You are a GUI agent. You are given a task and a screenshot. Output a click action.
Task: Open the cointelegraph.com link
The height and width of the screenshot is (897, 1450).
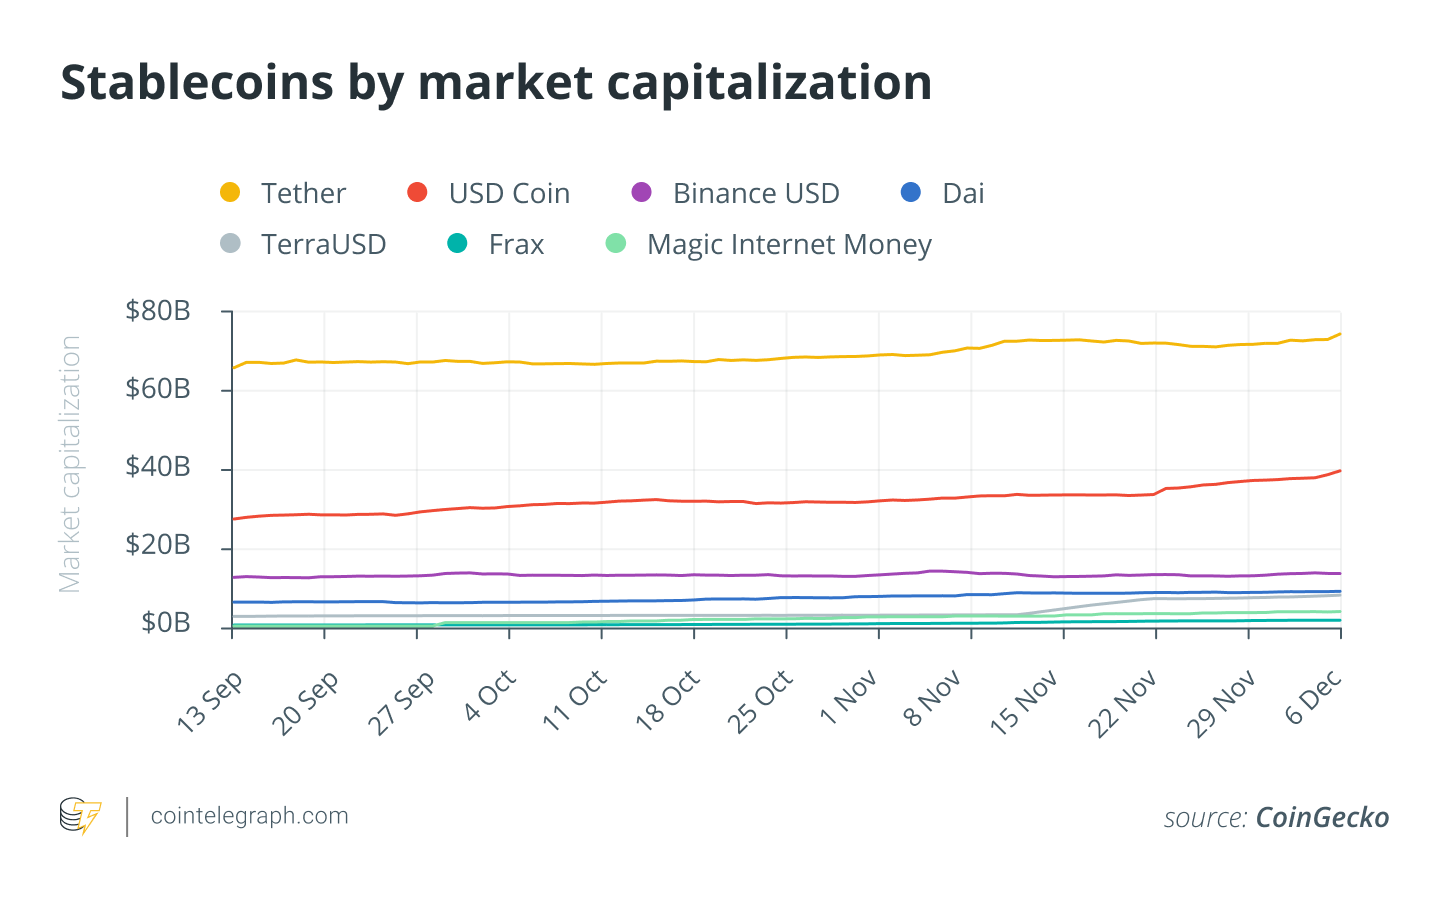click(249, 816)
